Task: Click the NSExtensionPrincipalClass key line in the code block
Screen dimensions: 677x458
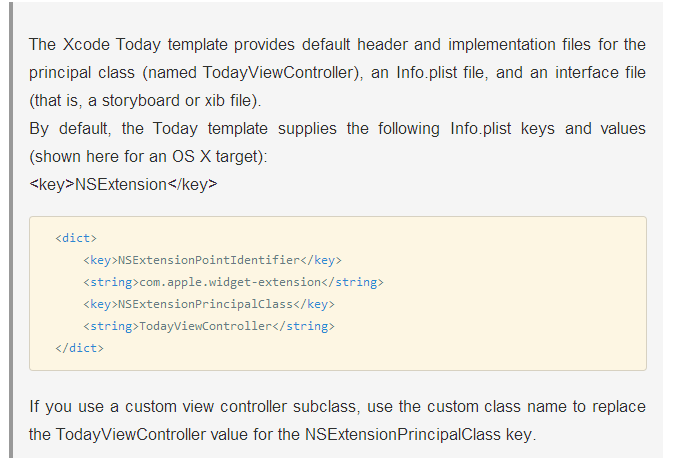Action: coord(209,304)
